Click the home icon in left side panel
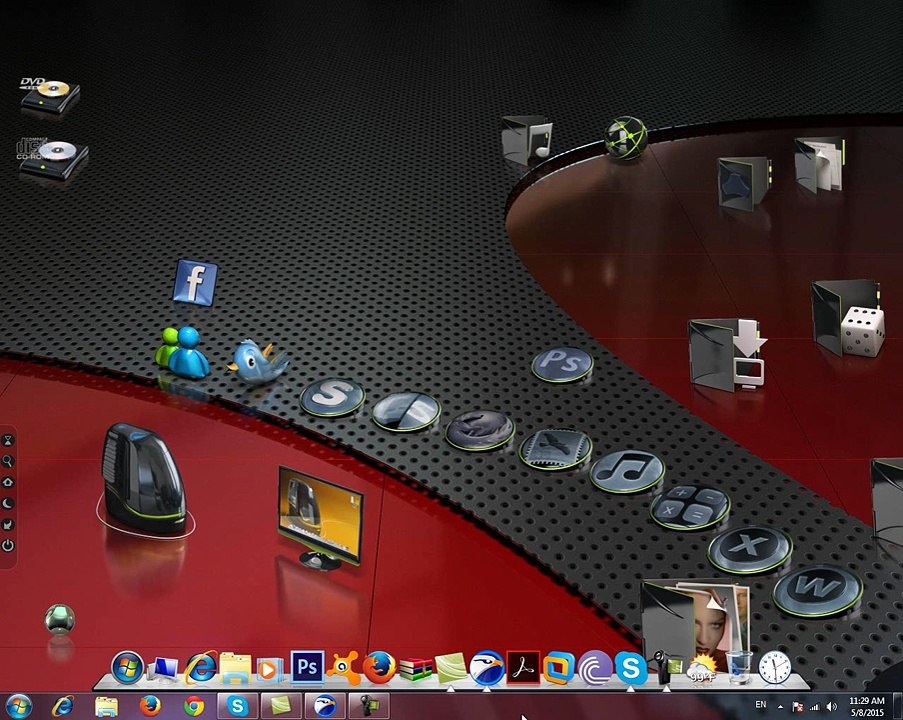This screenshot has width=903, height=720. pyautogui.click(x=8, y=483)
